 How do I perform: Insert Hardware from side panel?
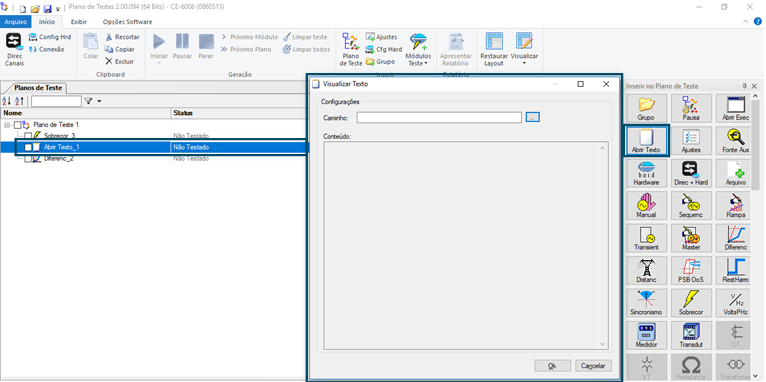(x=646, y=173)
